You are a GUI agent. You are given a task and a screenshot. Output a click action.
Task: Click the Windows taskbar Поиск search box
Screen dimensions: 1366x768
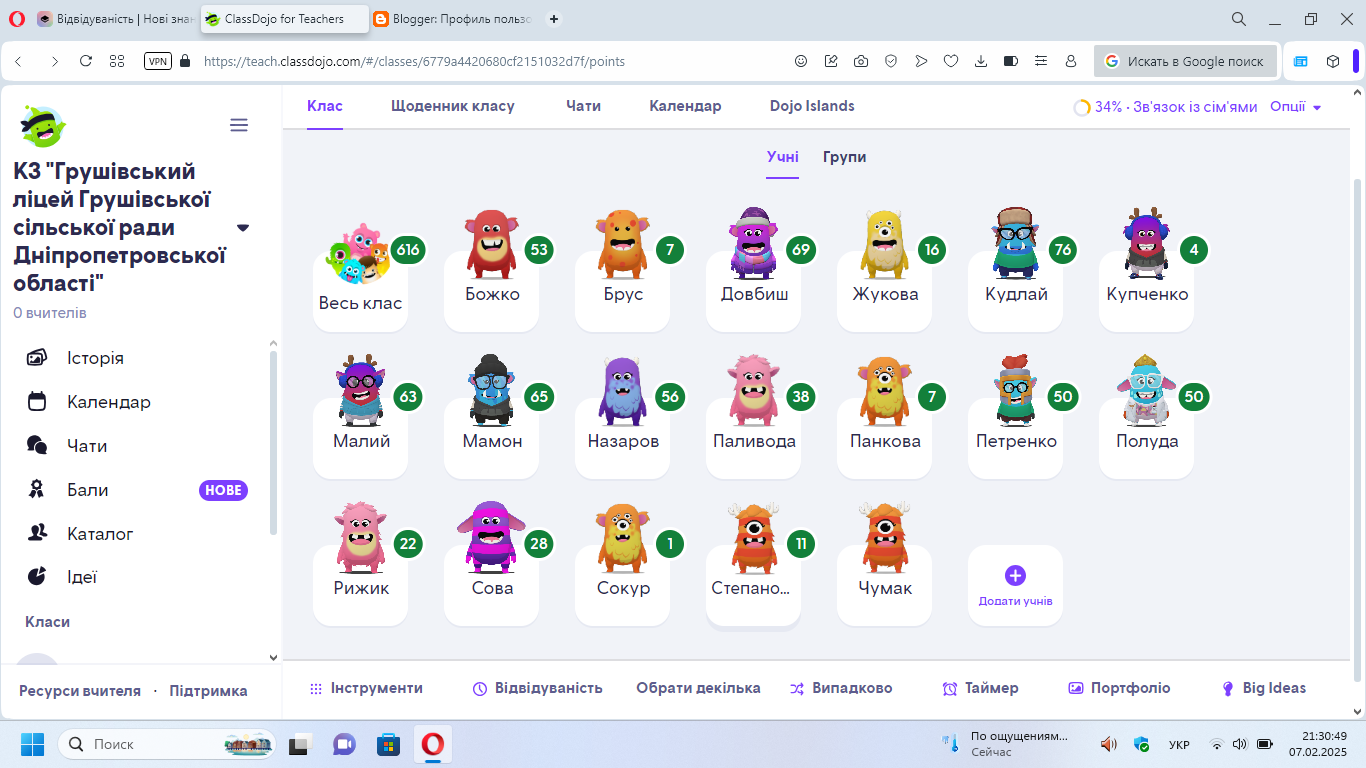tap(167, 744)
